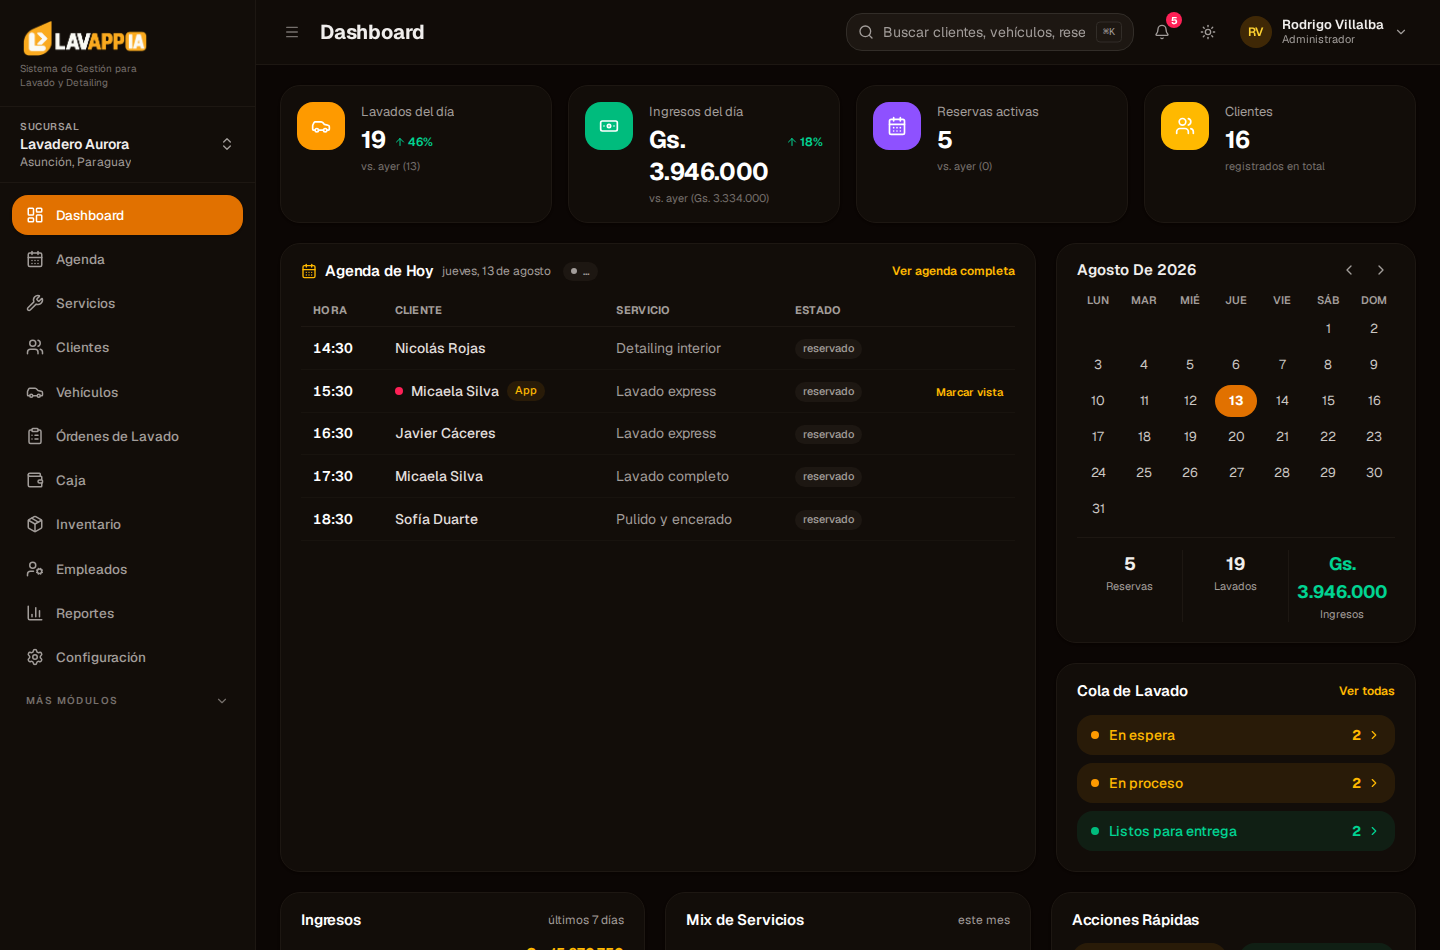Click Marcar vista for Micaela Silva
The image size is (1440, 950).
[x=969, y=392]
